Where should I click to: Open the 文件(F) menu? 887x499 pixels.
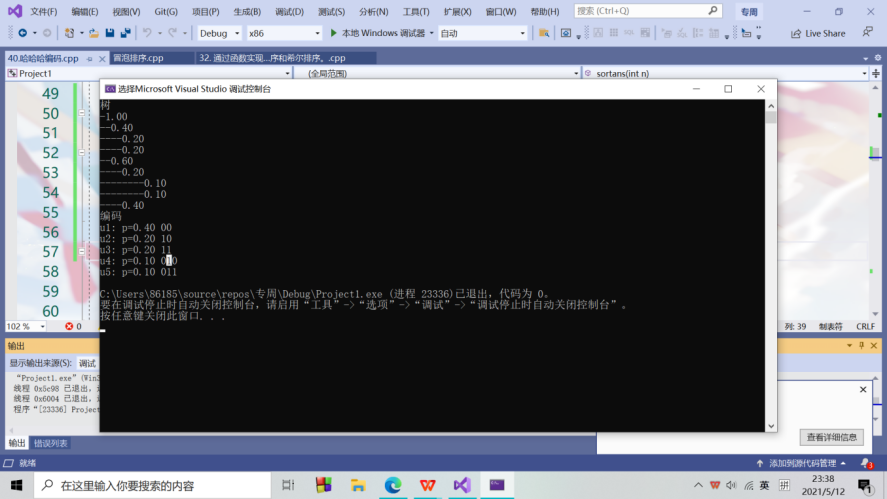coord(43,11)
